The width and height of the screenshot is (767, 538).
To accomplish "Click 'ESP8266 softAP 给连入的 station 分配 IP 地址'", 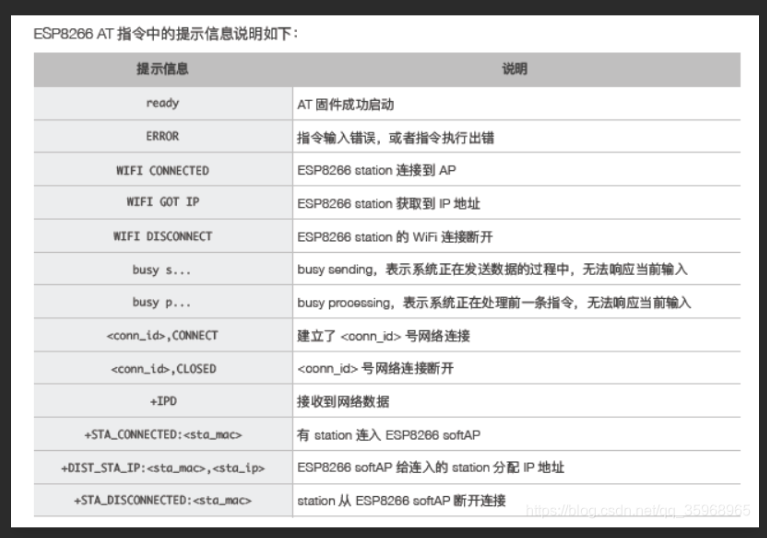I will pyautogui.click(x=430, y=467).
